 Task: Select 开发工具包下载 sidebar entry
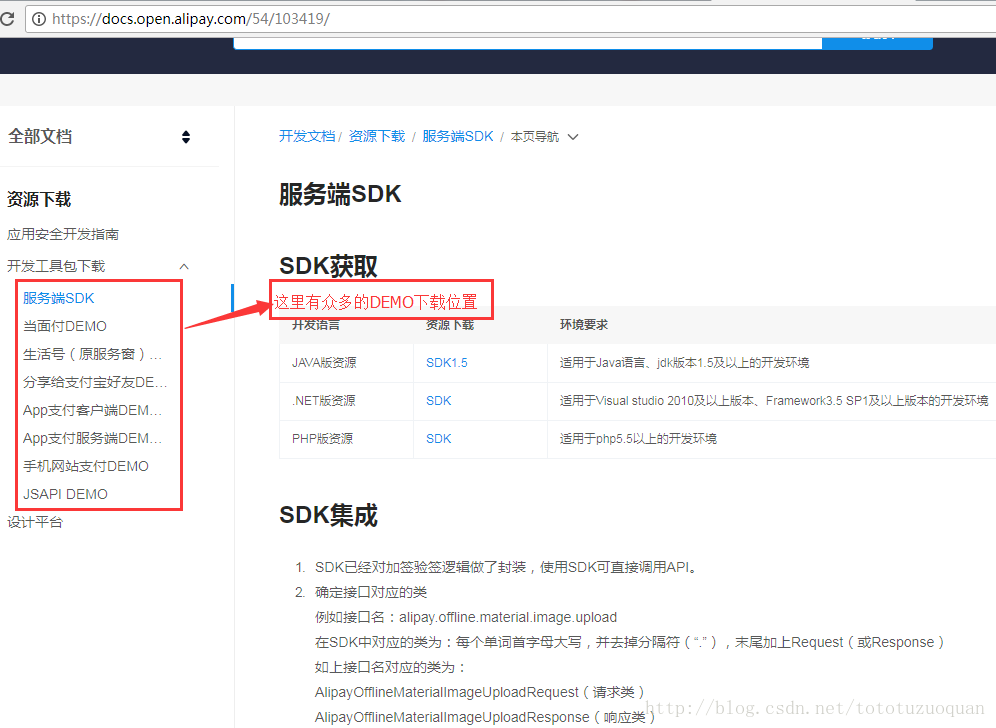click(56, 266)
